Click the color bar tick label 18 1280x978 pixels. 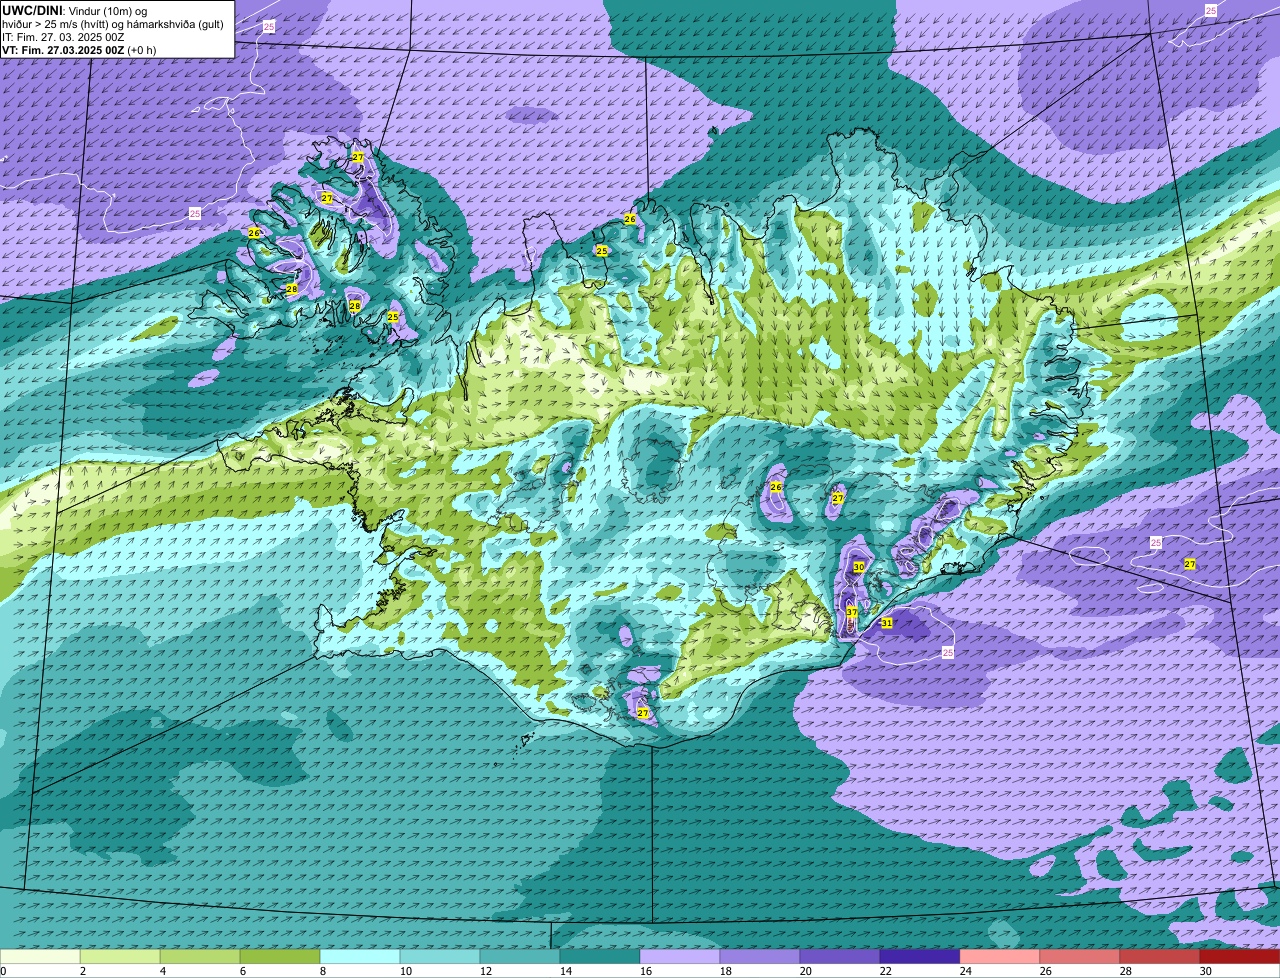click(x=726, y=971)
